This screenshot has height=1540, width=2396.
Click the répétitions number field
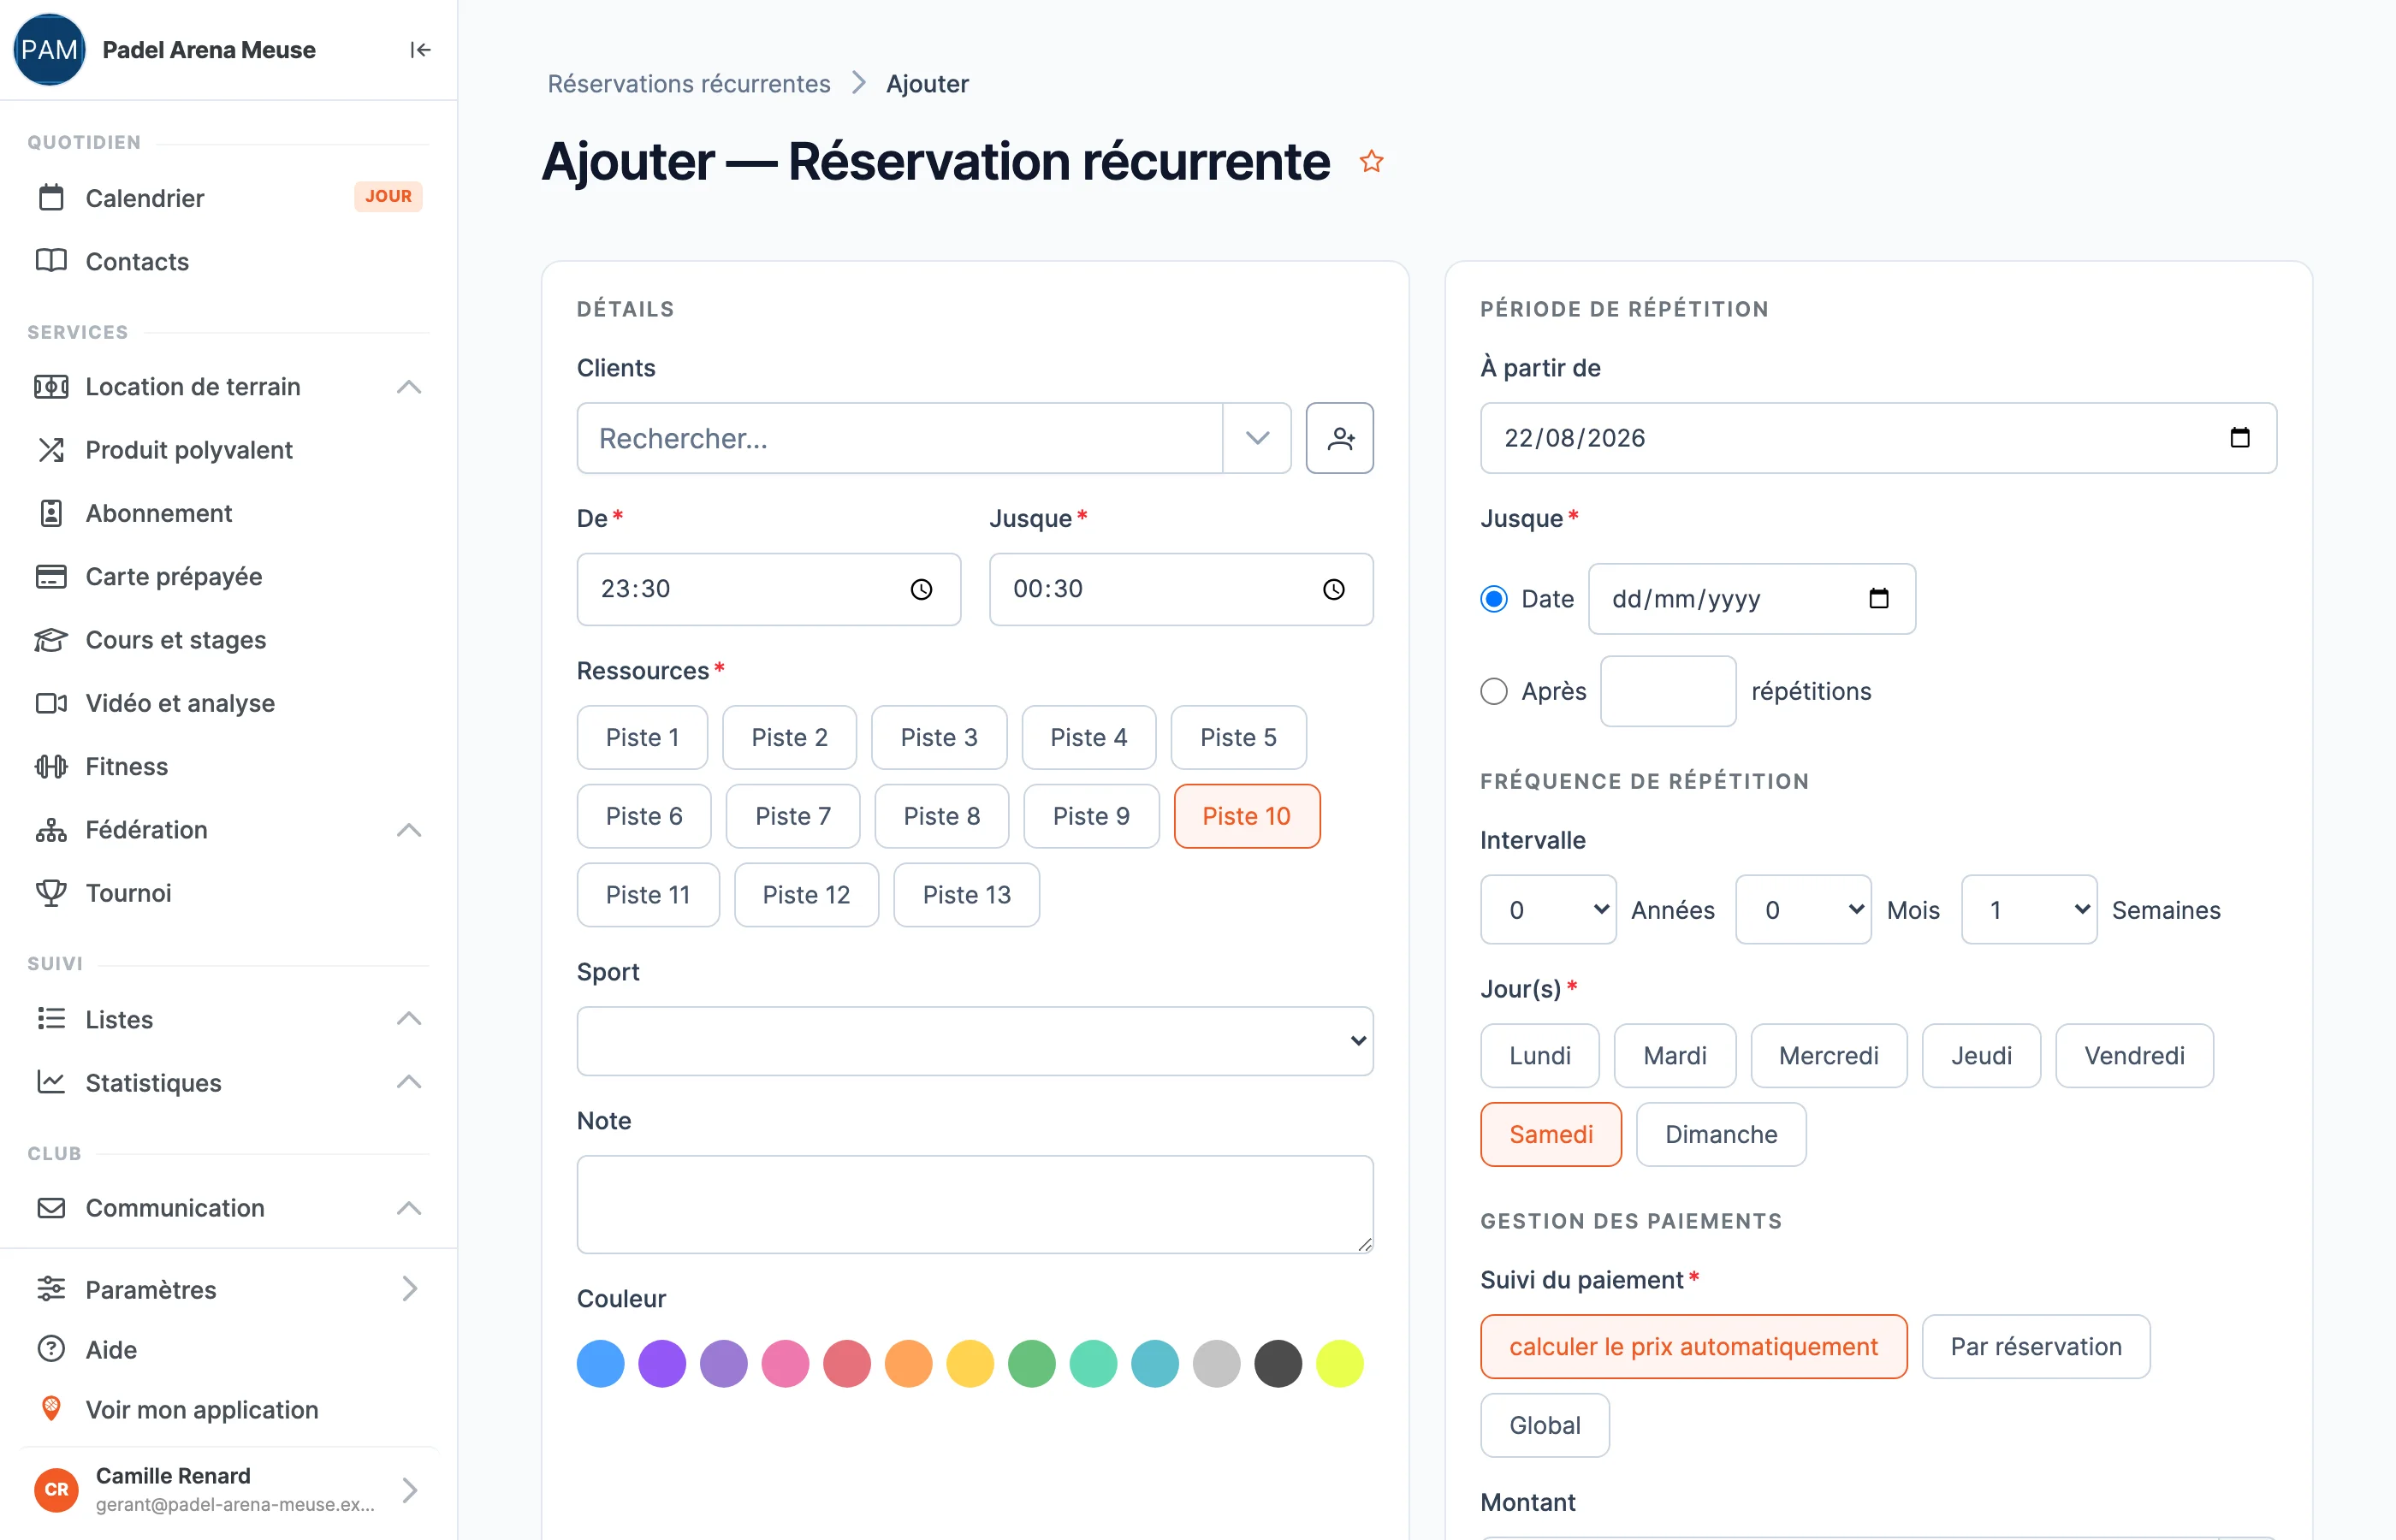tap(1667, 691)
